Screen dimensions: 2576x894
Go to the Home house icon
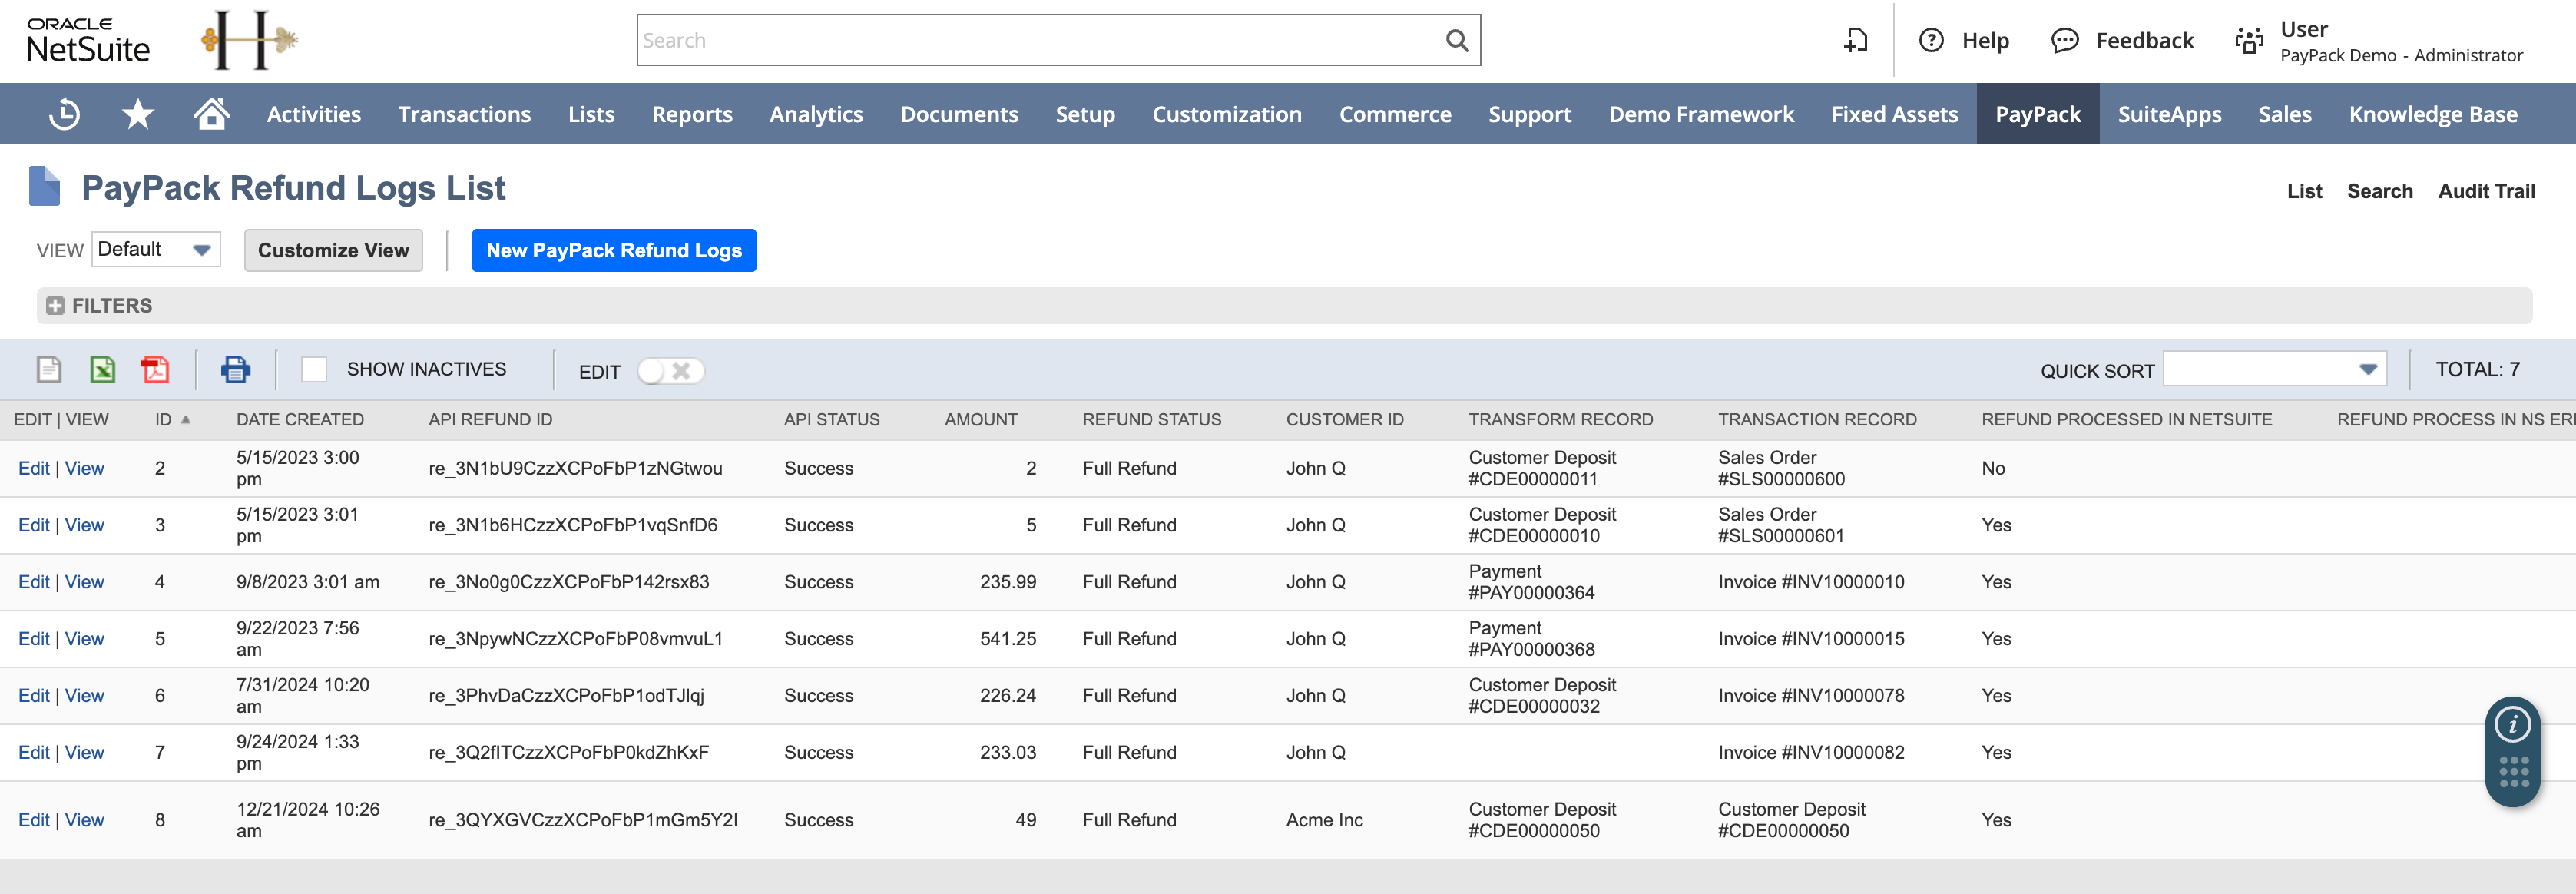click(x=211, y=114)
